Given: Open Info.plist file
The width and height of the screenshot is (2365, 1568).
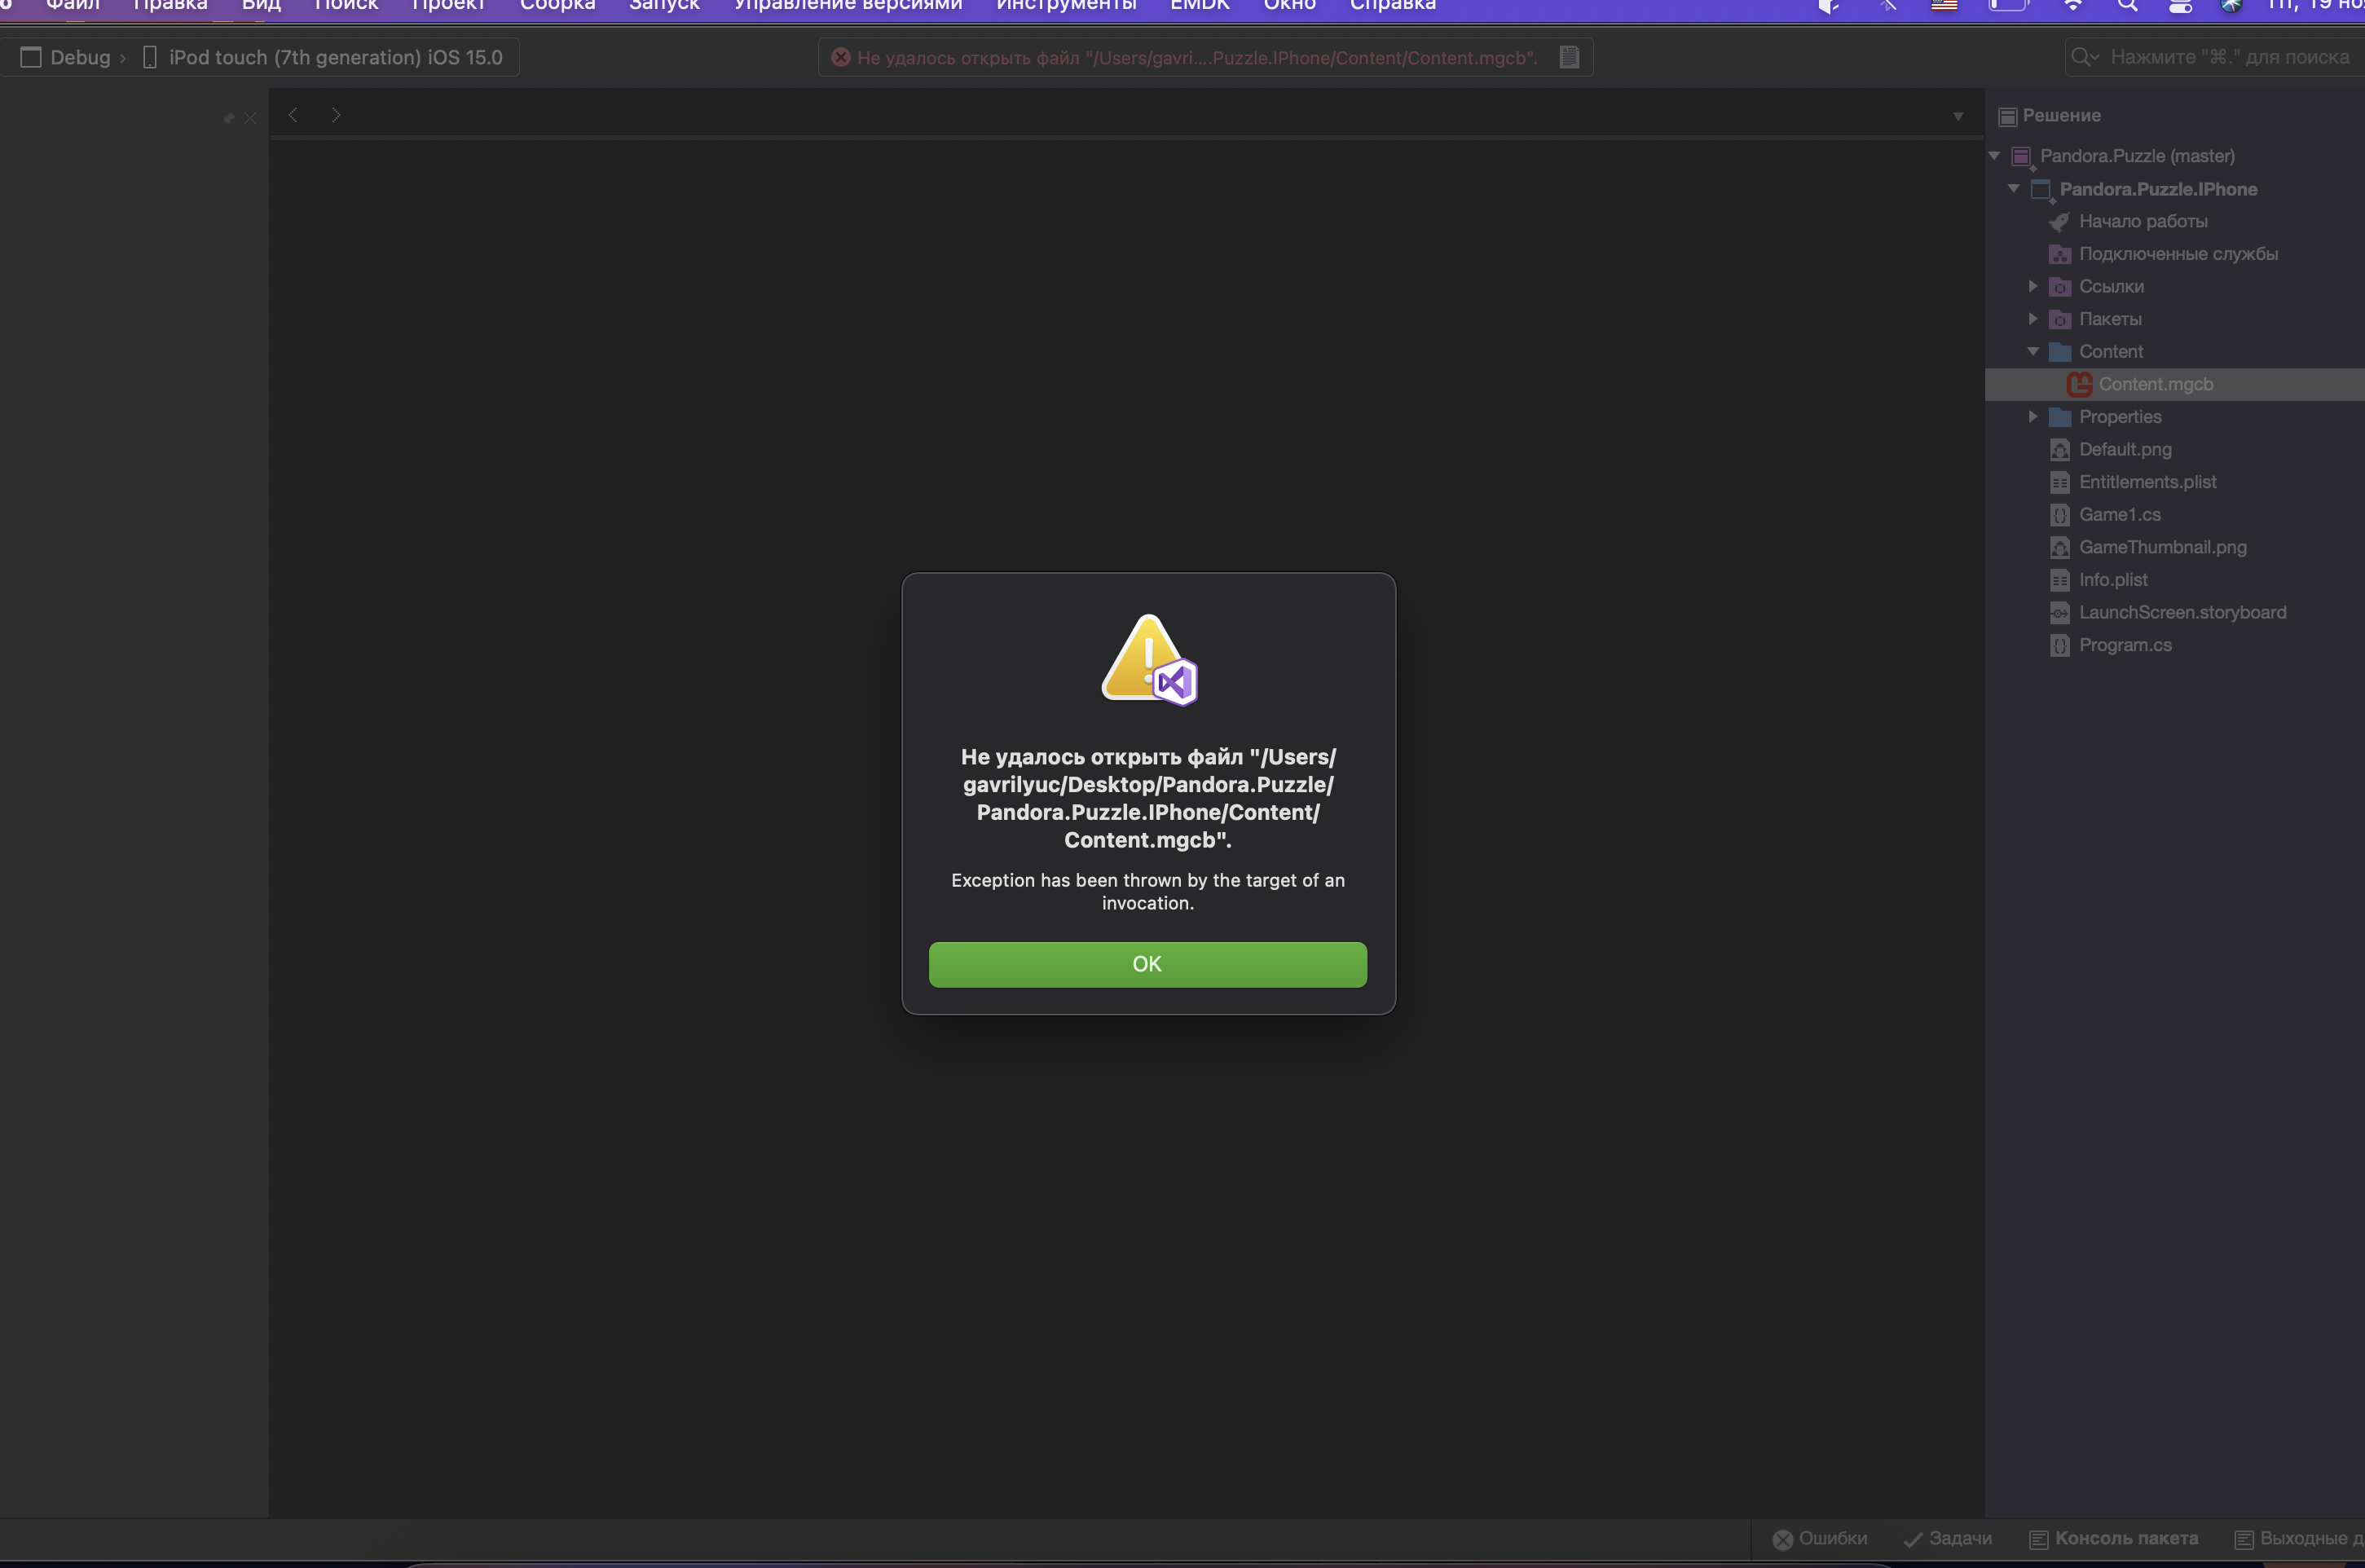Looking at the screenshot, I should 2112,580.
